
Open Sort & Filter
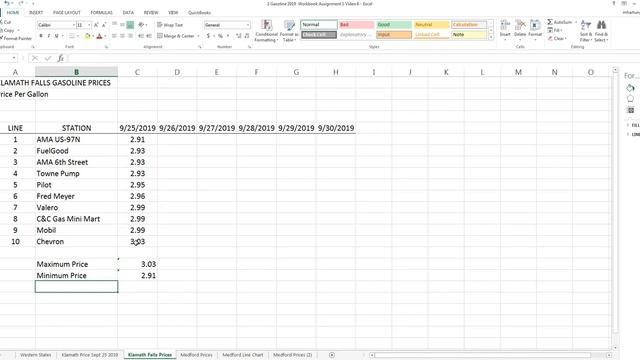pos(585,31)
